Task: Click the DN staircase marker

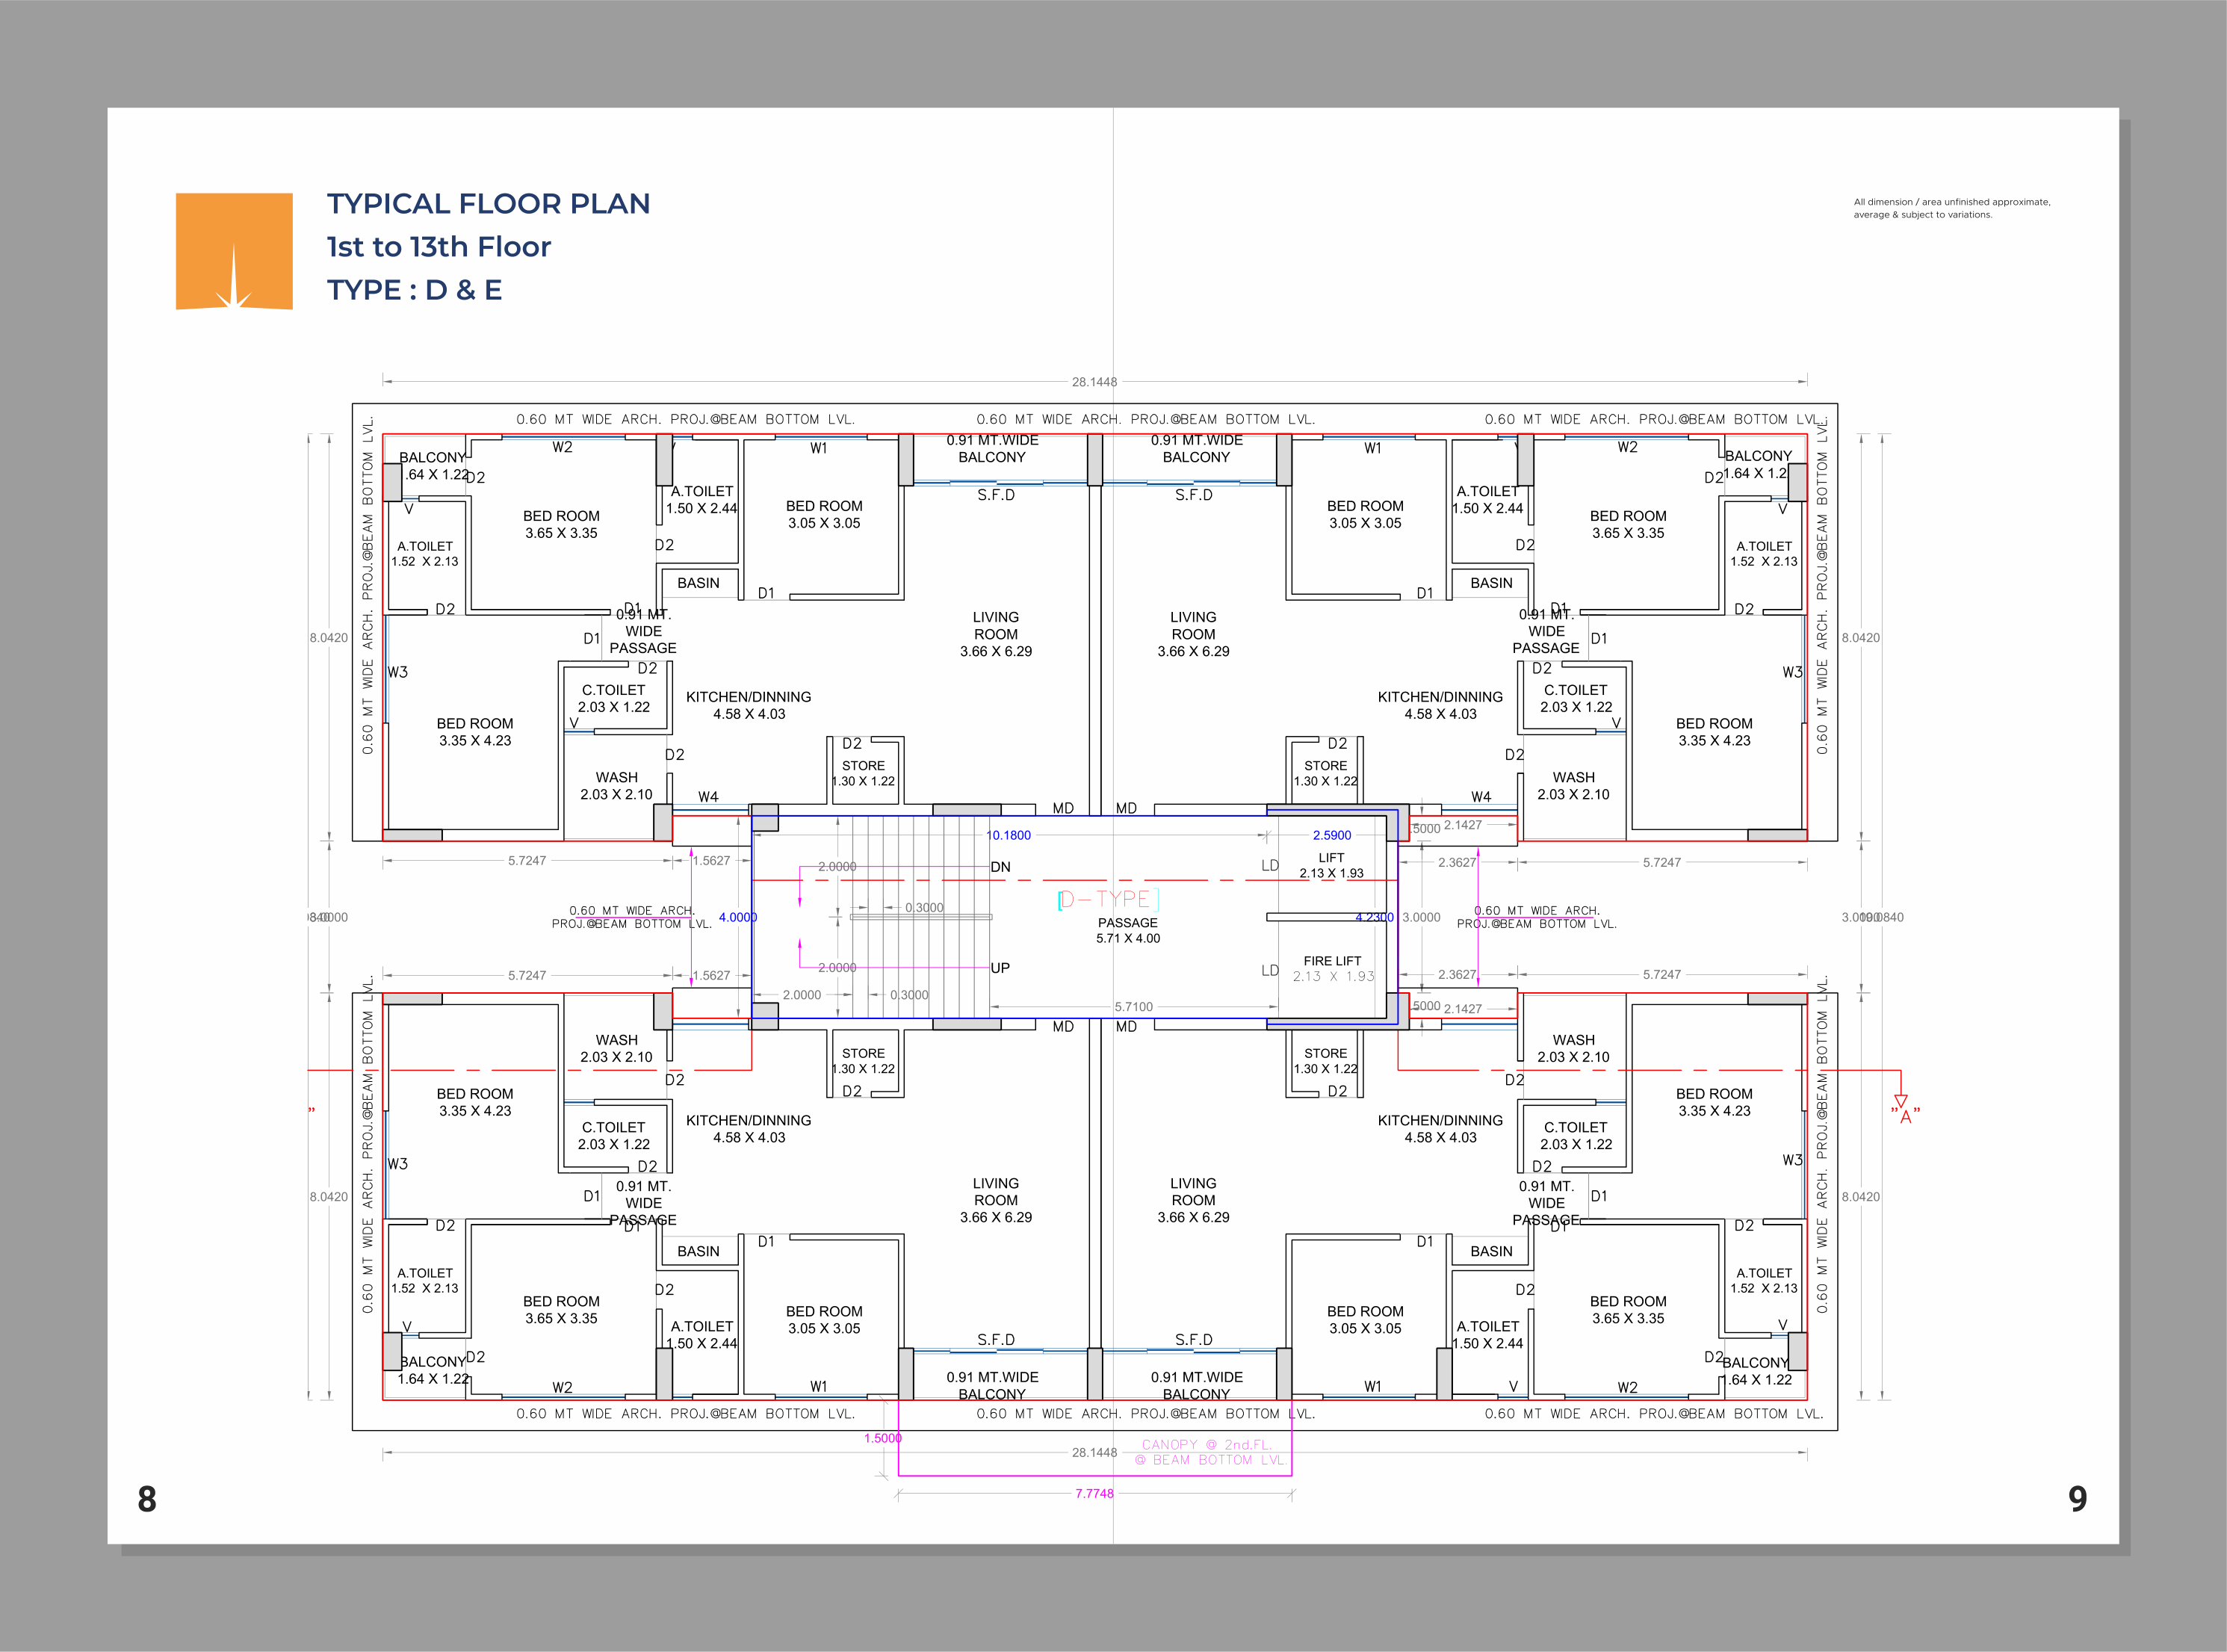Action: pos(1000,867)
